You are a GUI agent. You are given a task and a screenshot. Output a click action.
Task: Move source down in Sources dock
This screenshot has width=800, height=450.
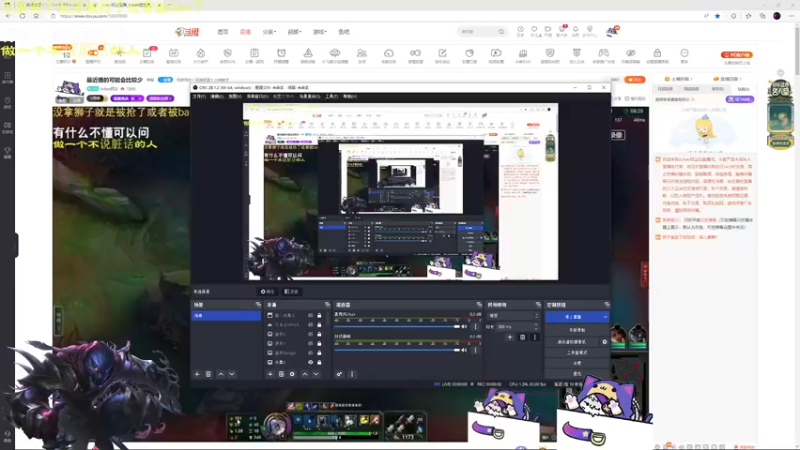click(x=316, y=374)
